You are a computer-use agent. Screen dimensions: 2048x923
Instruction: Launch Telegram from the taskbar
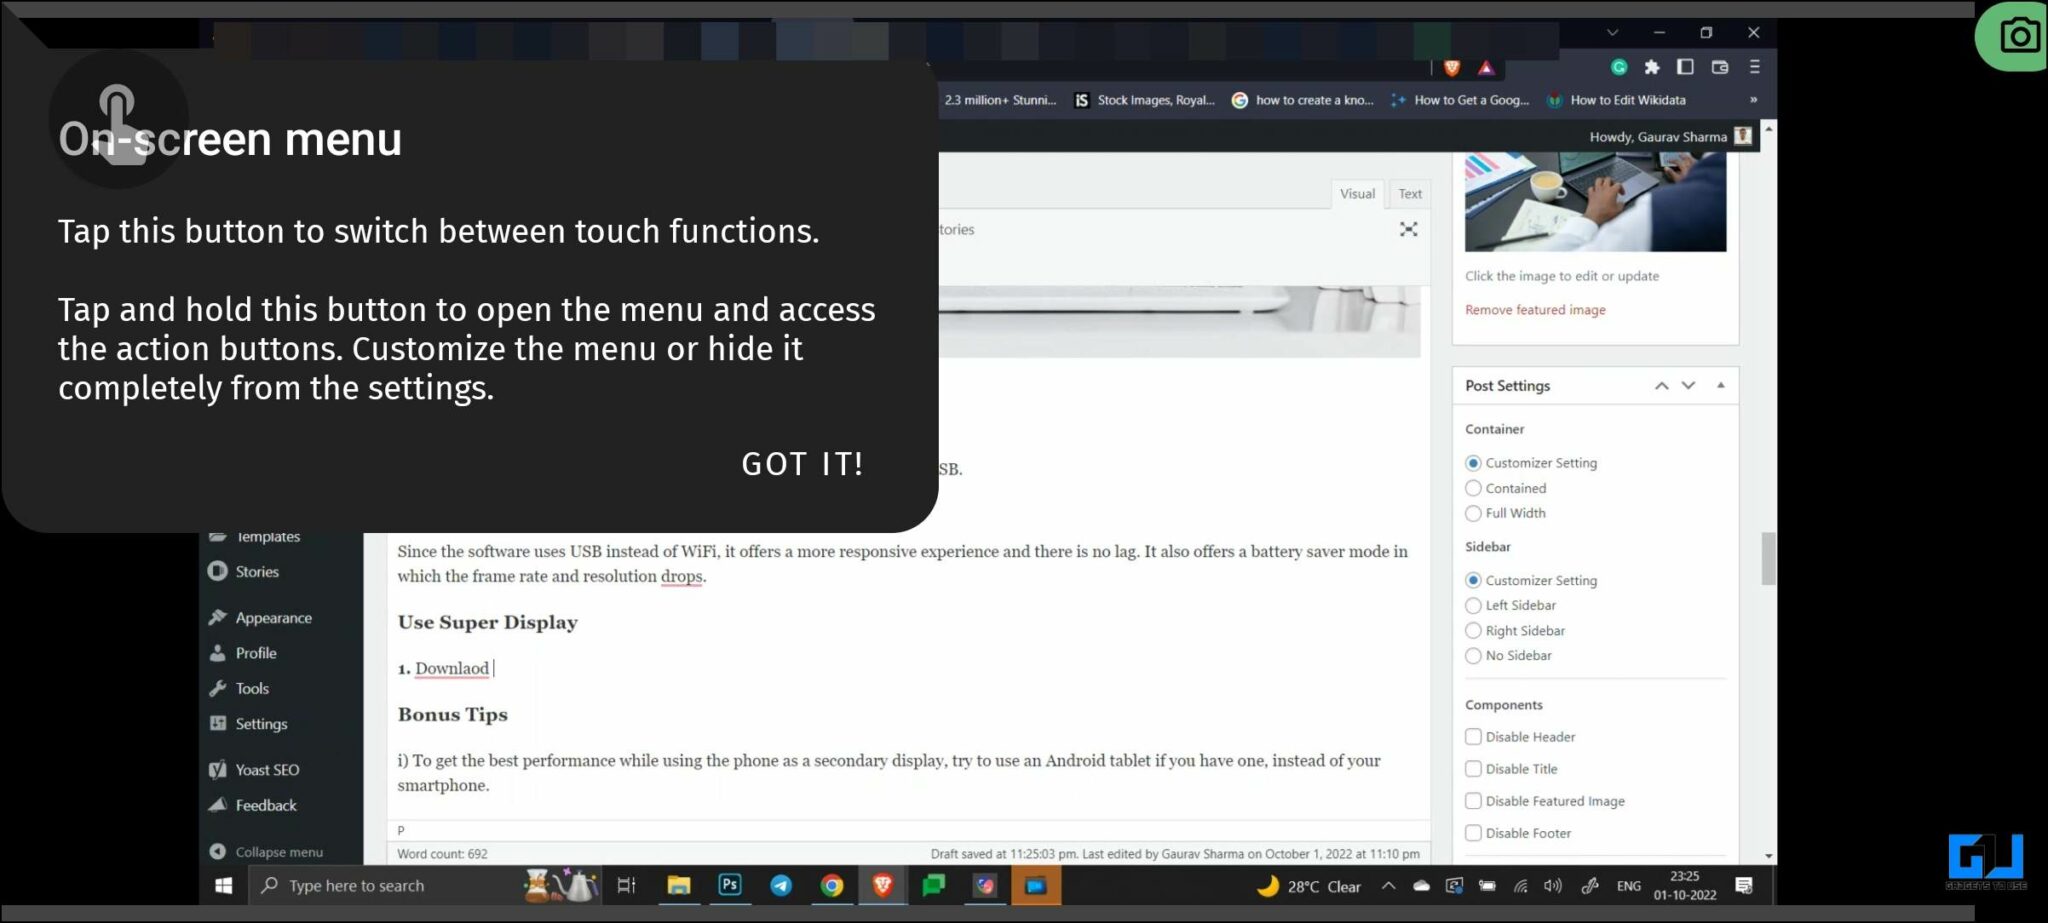point(781,886)
